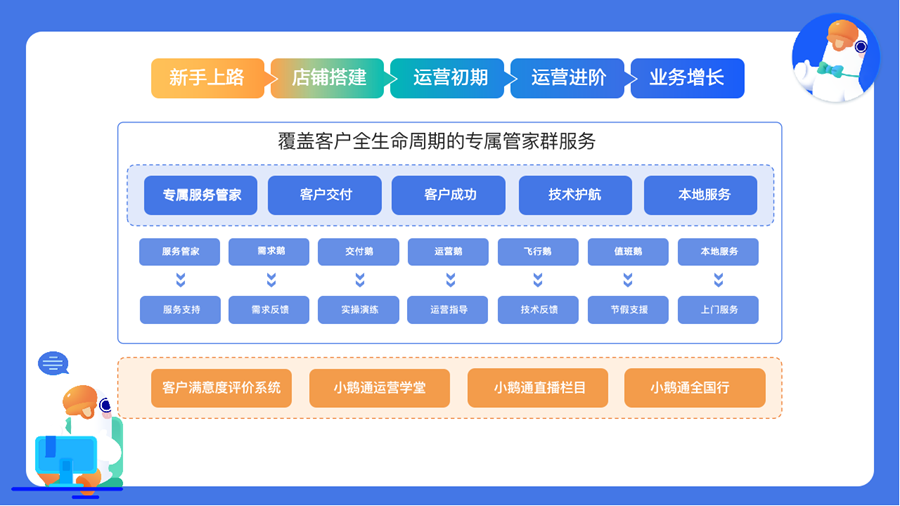Click the 技术反馈 box

538,310
